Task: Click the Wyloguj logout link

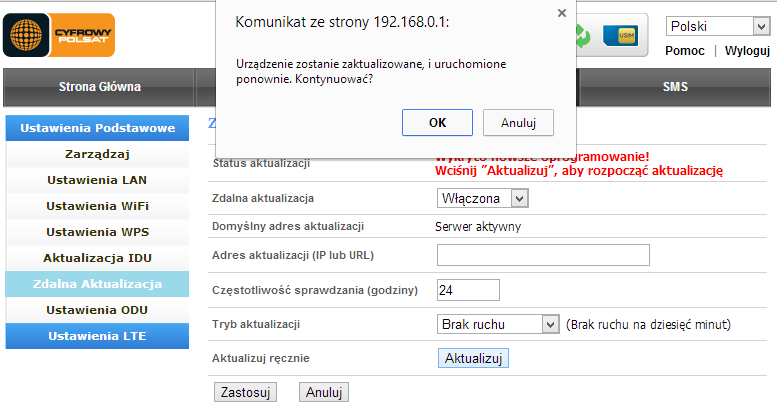Action: (747, 51)
